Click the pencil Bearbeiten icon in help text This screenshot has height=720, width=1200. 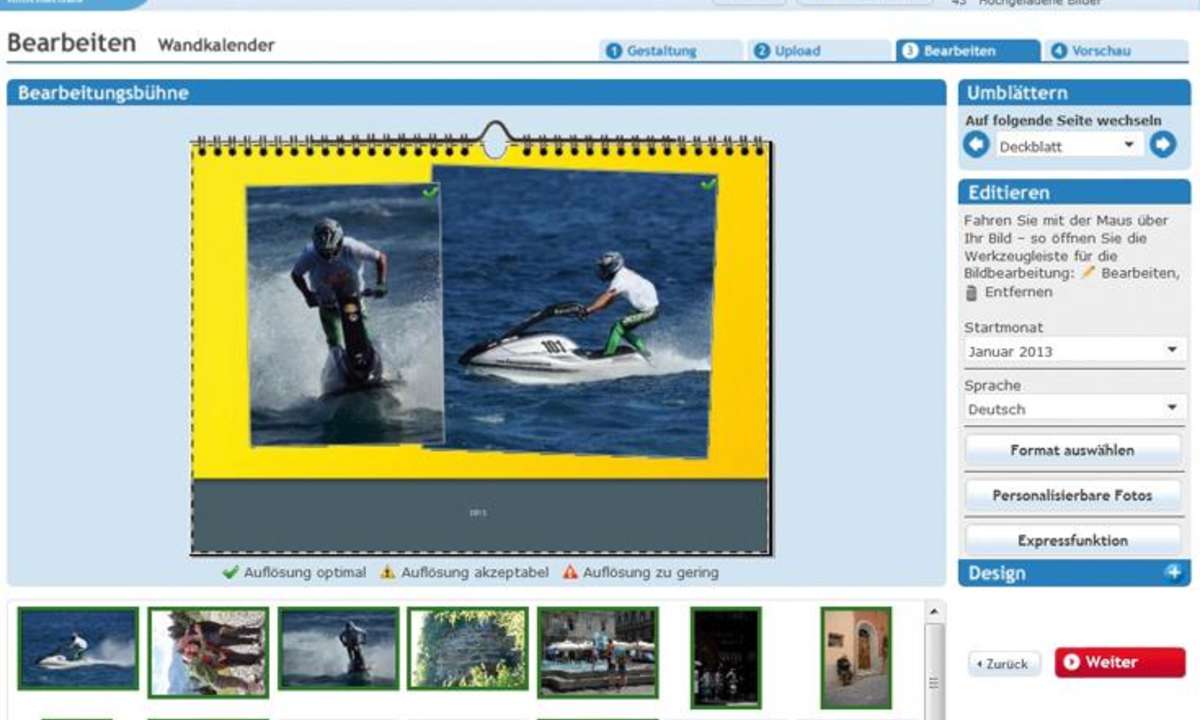(x=1088, y=272)
